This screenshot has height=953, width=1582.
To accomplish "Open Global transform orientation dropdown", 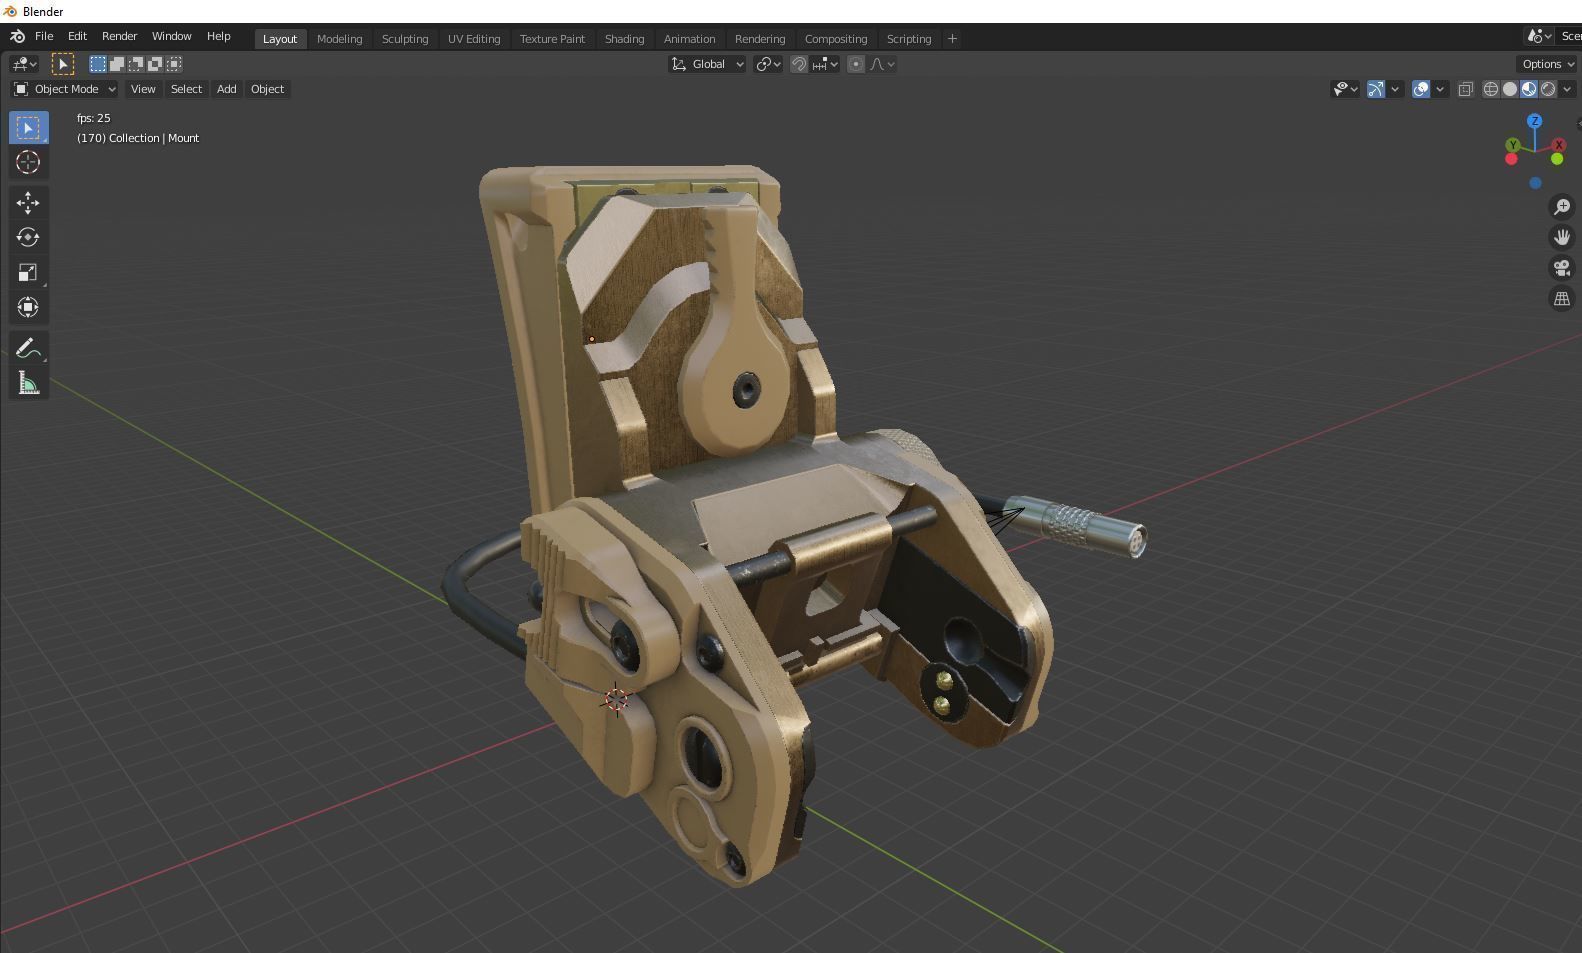I will click(707, 64).
